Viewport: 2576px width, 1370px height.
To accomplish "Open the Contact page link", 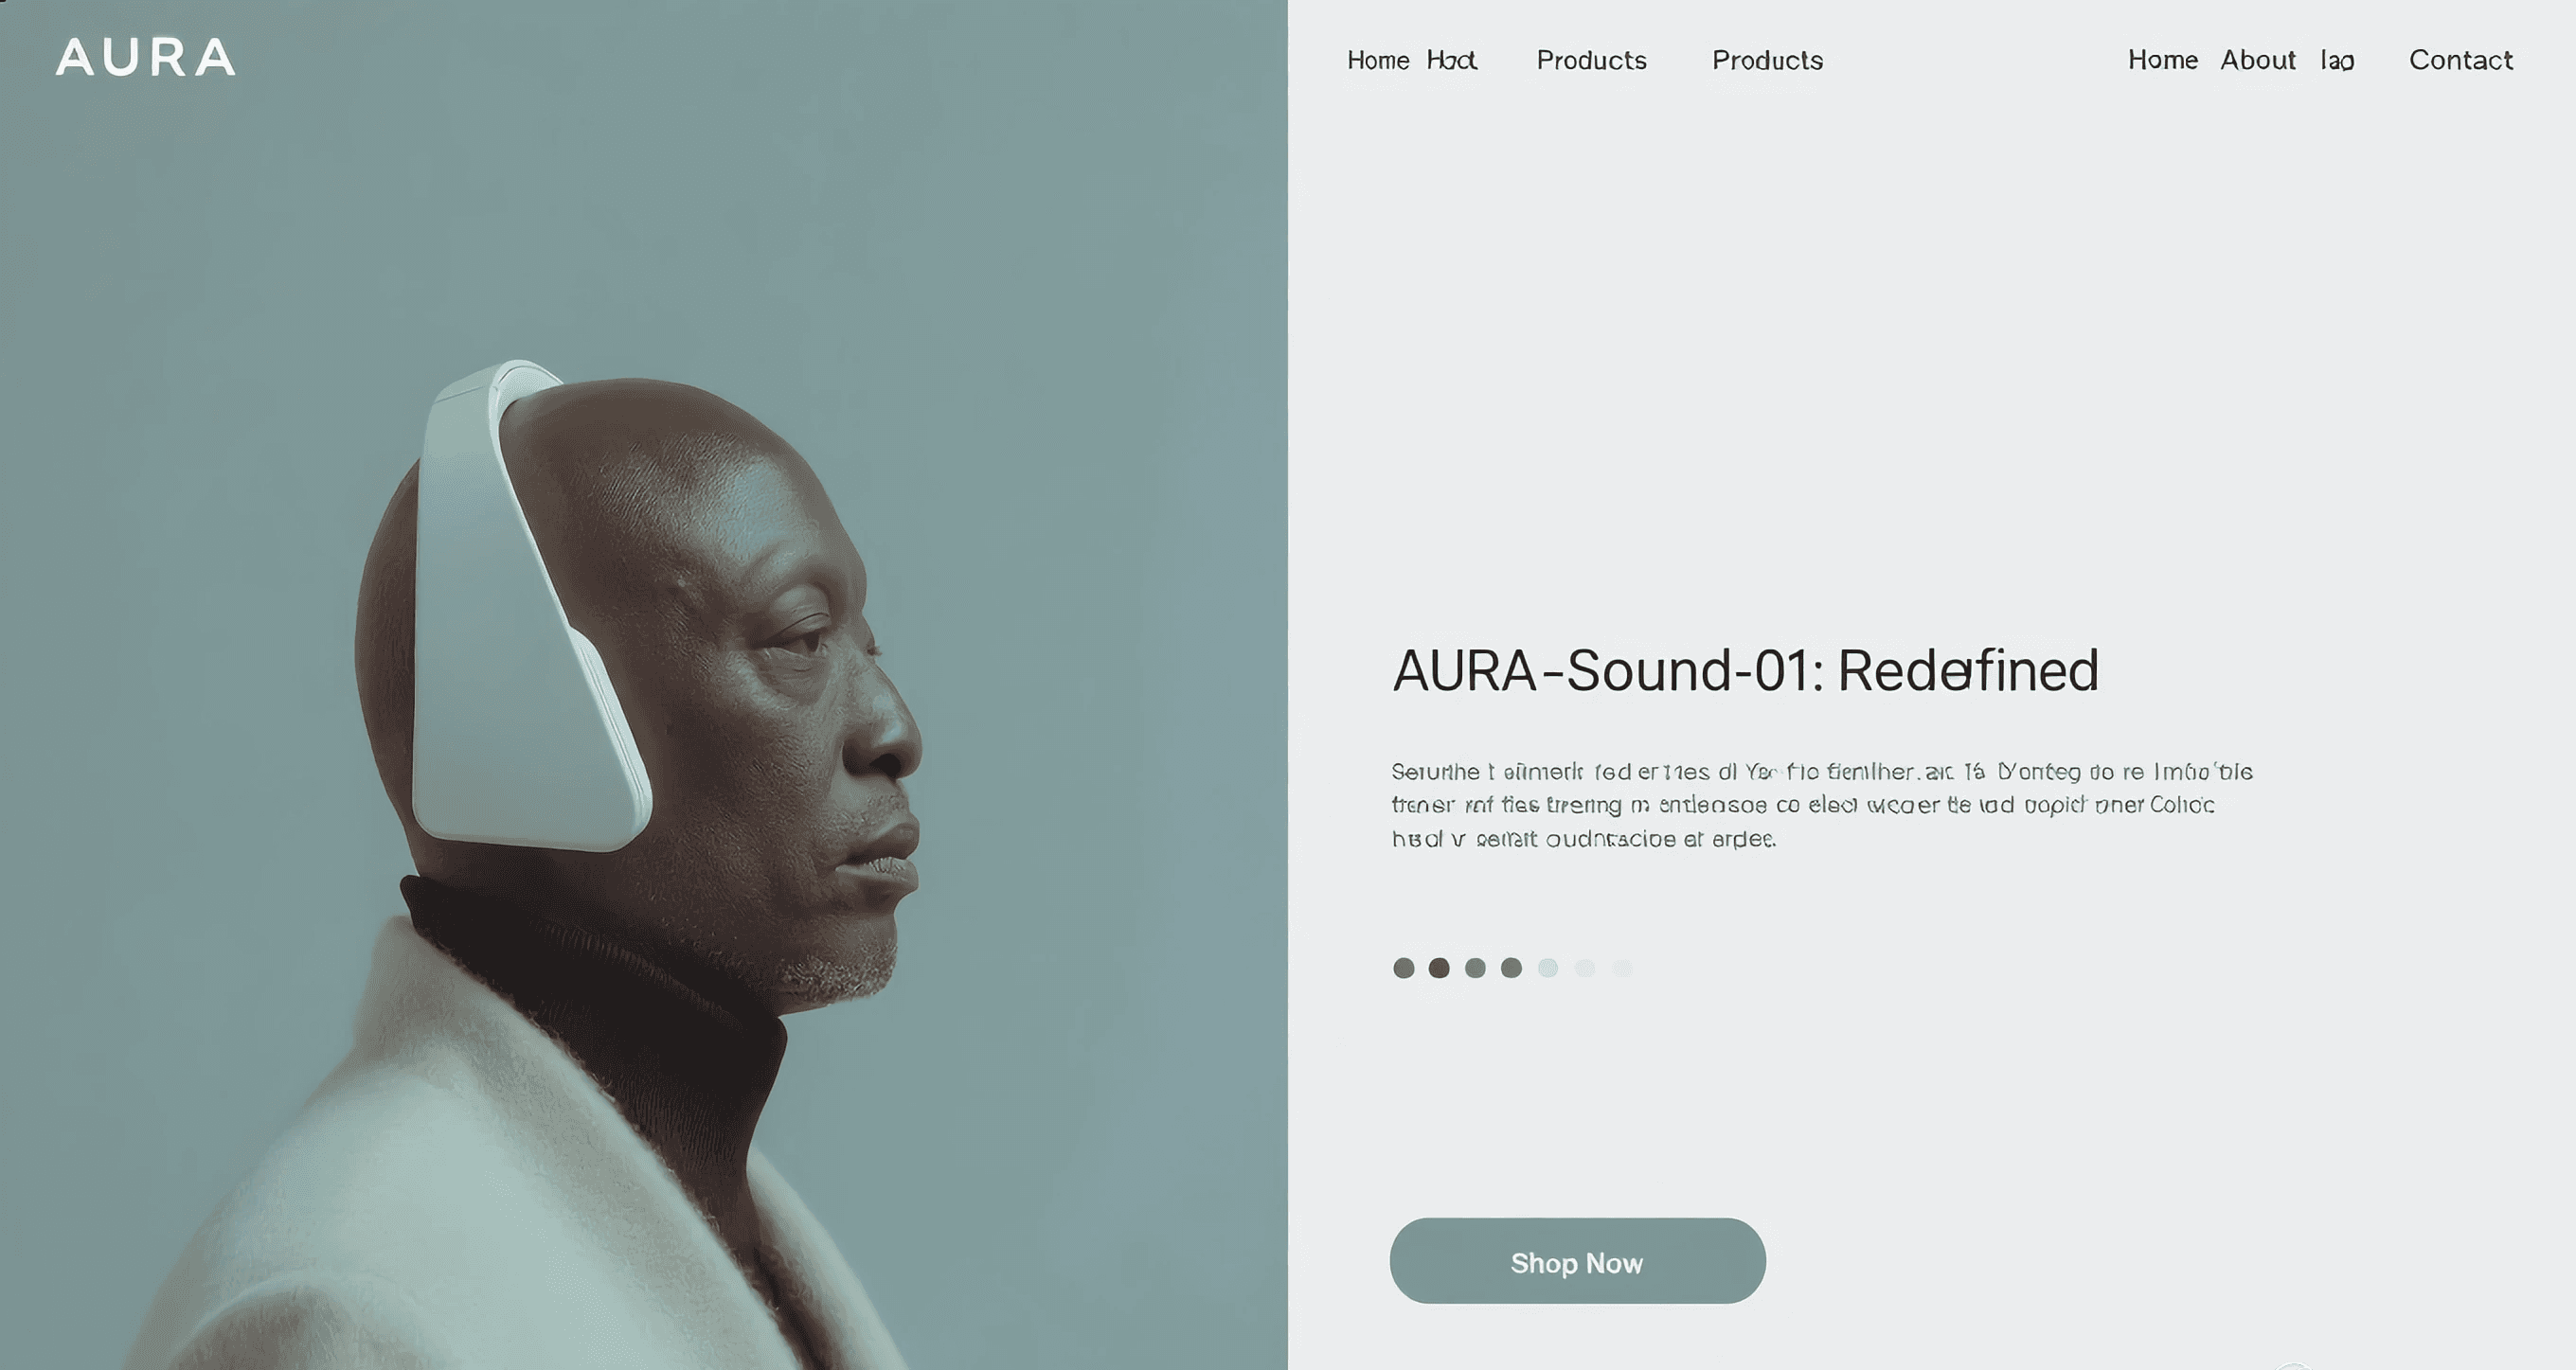I will (2461, 60).
